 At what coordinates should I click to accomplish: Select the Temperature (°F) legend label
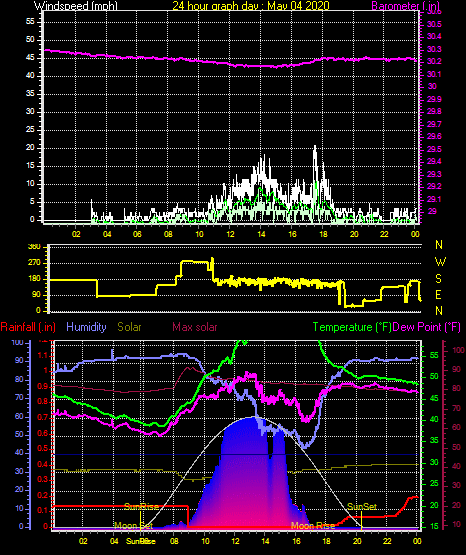(x=352, y=327)
